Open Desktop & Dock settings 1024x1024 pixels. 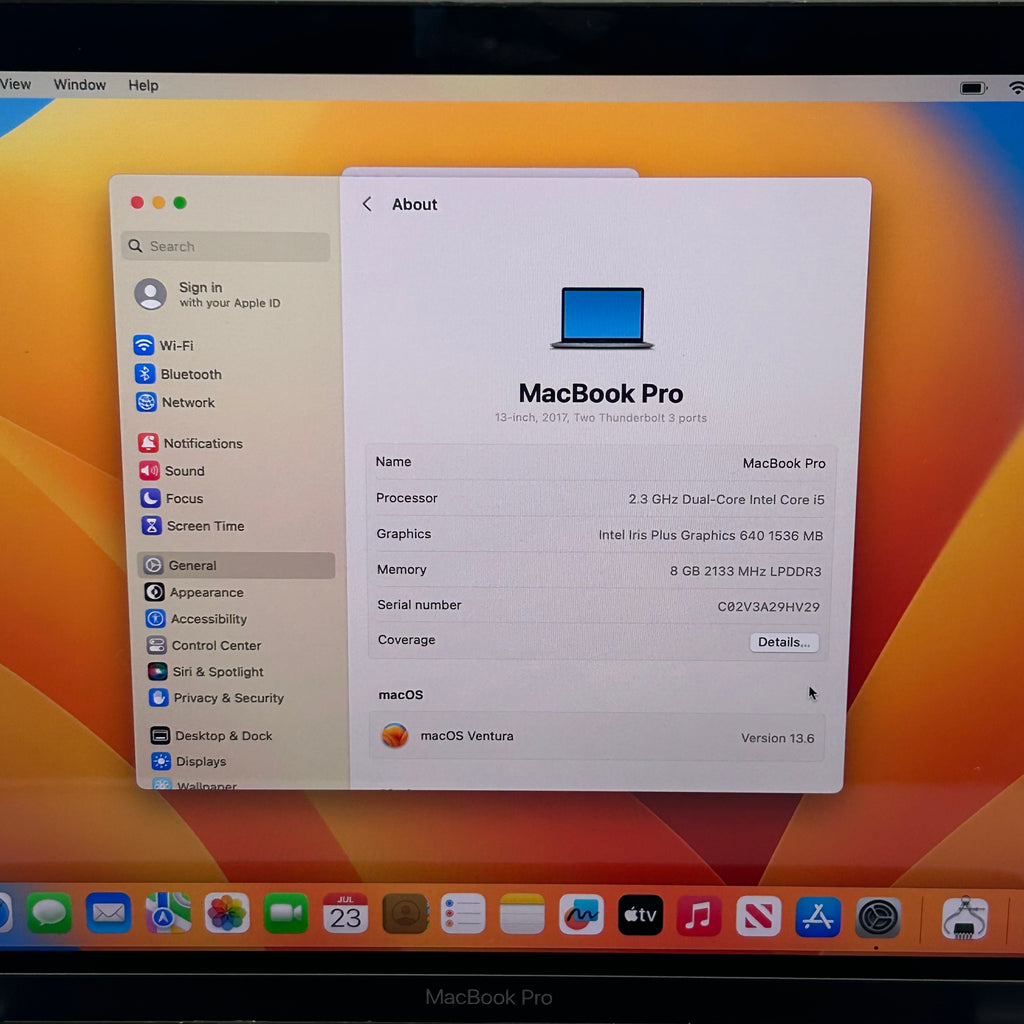click(211, 735)
